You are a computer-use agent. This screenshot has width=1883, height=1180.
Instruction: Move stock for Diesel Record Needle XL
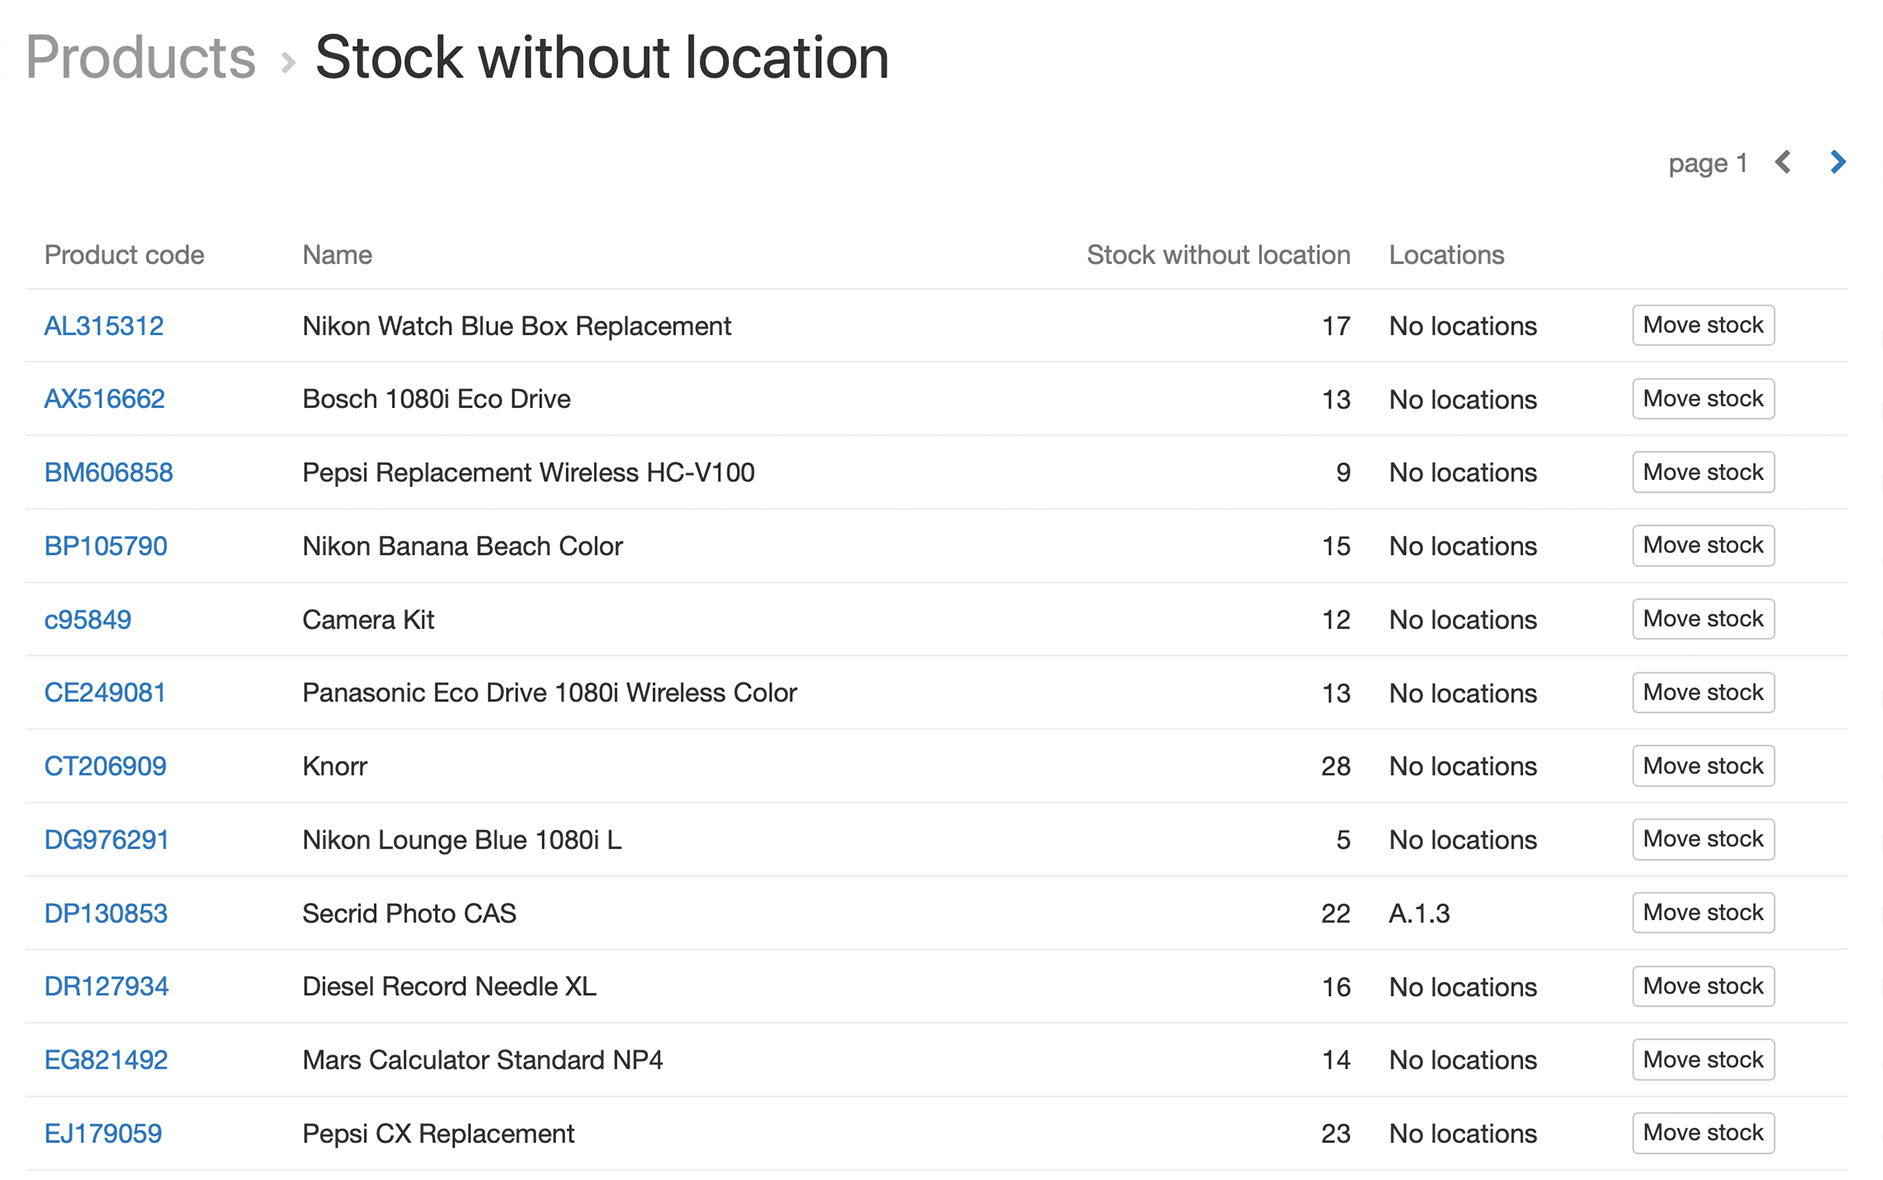1703,986
